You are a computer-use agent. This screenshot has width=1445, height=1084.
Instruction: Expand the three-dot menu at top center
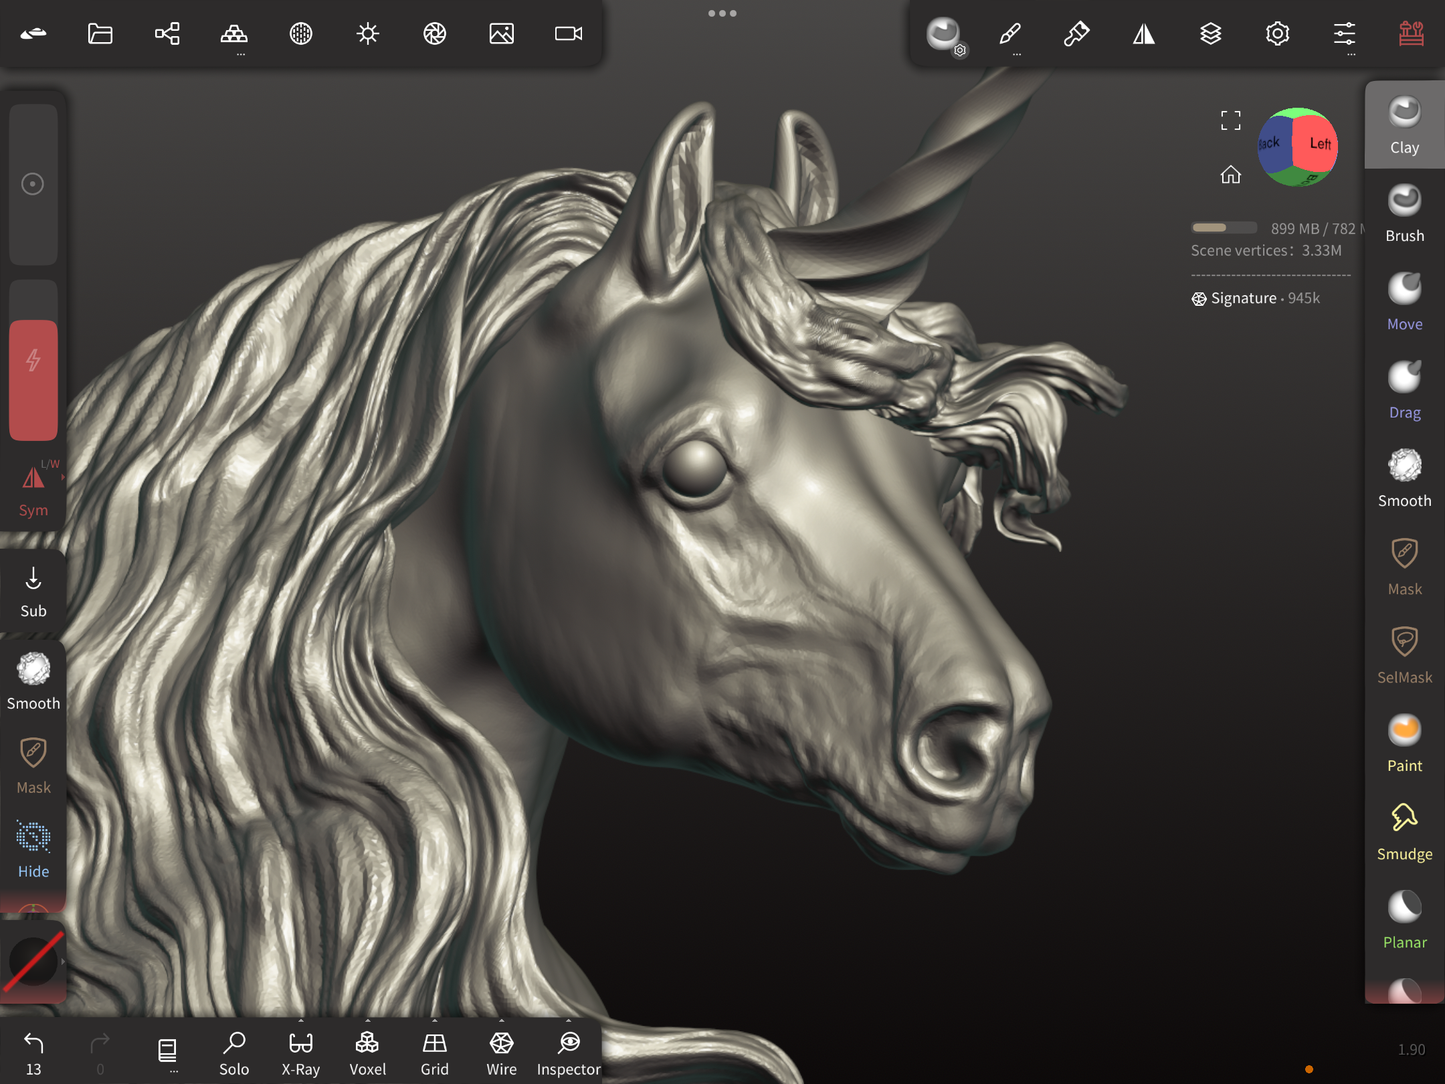pos(722,13)
